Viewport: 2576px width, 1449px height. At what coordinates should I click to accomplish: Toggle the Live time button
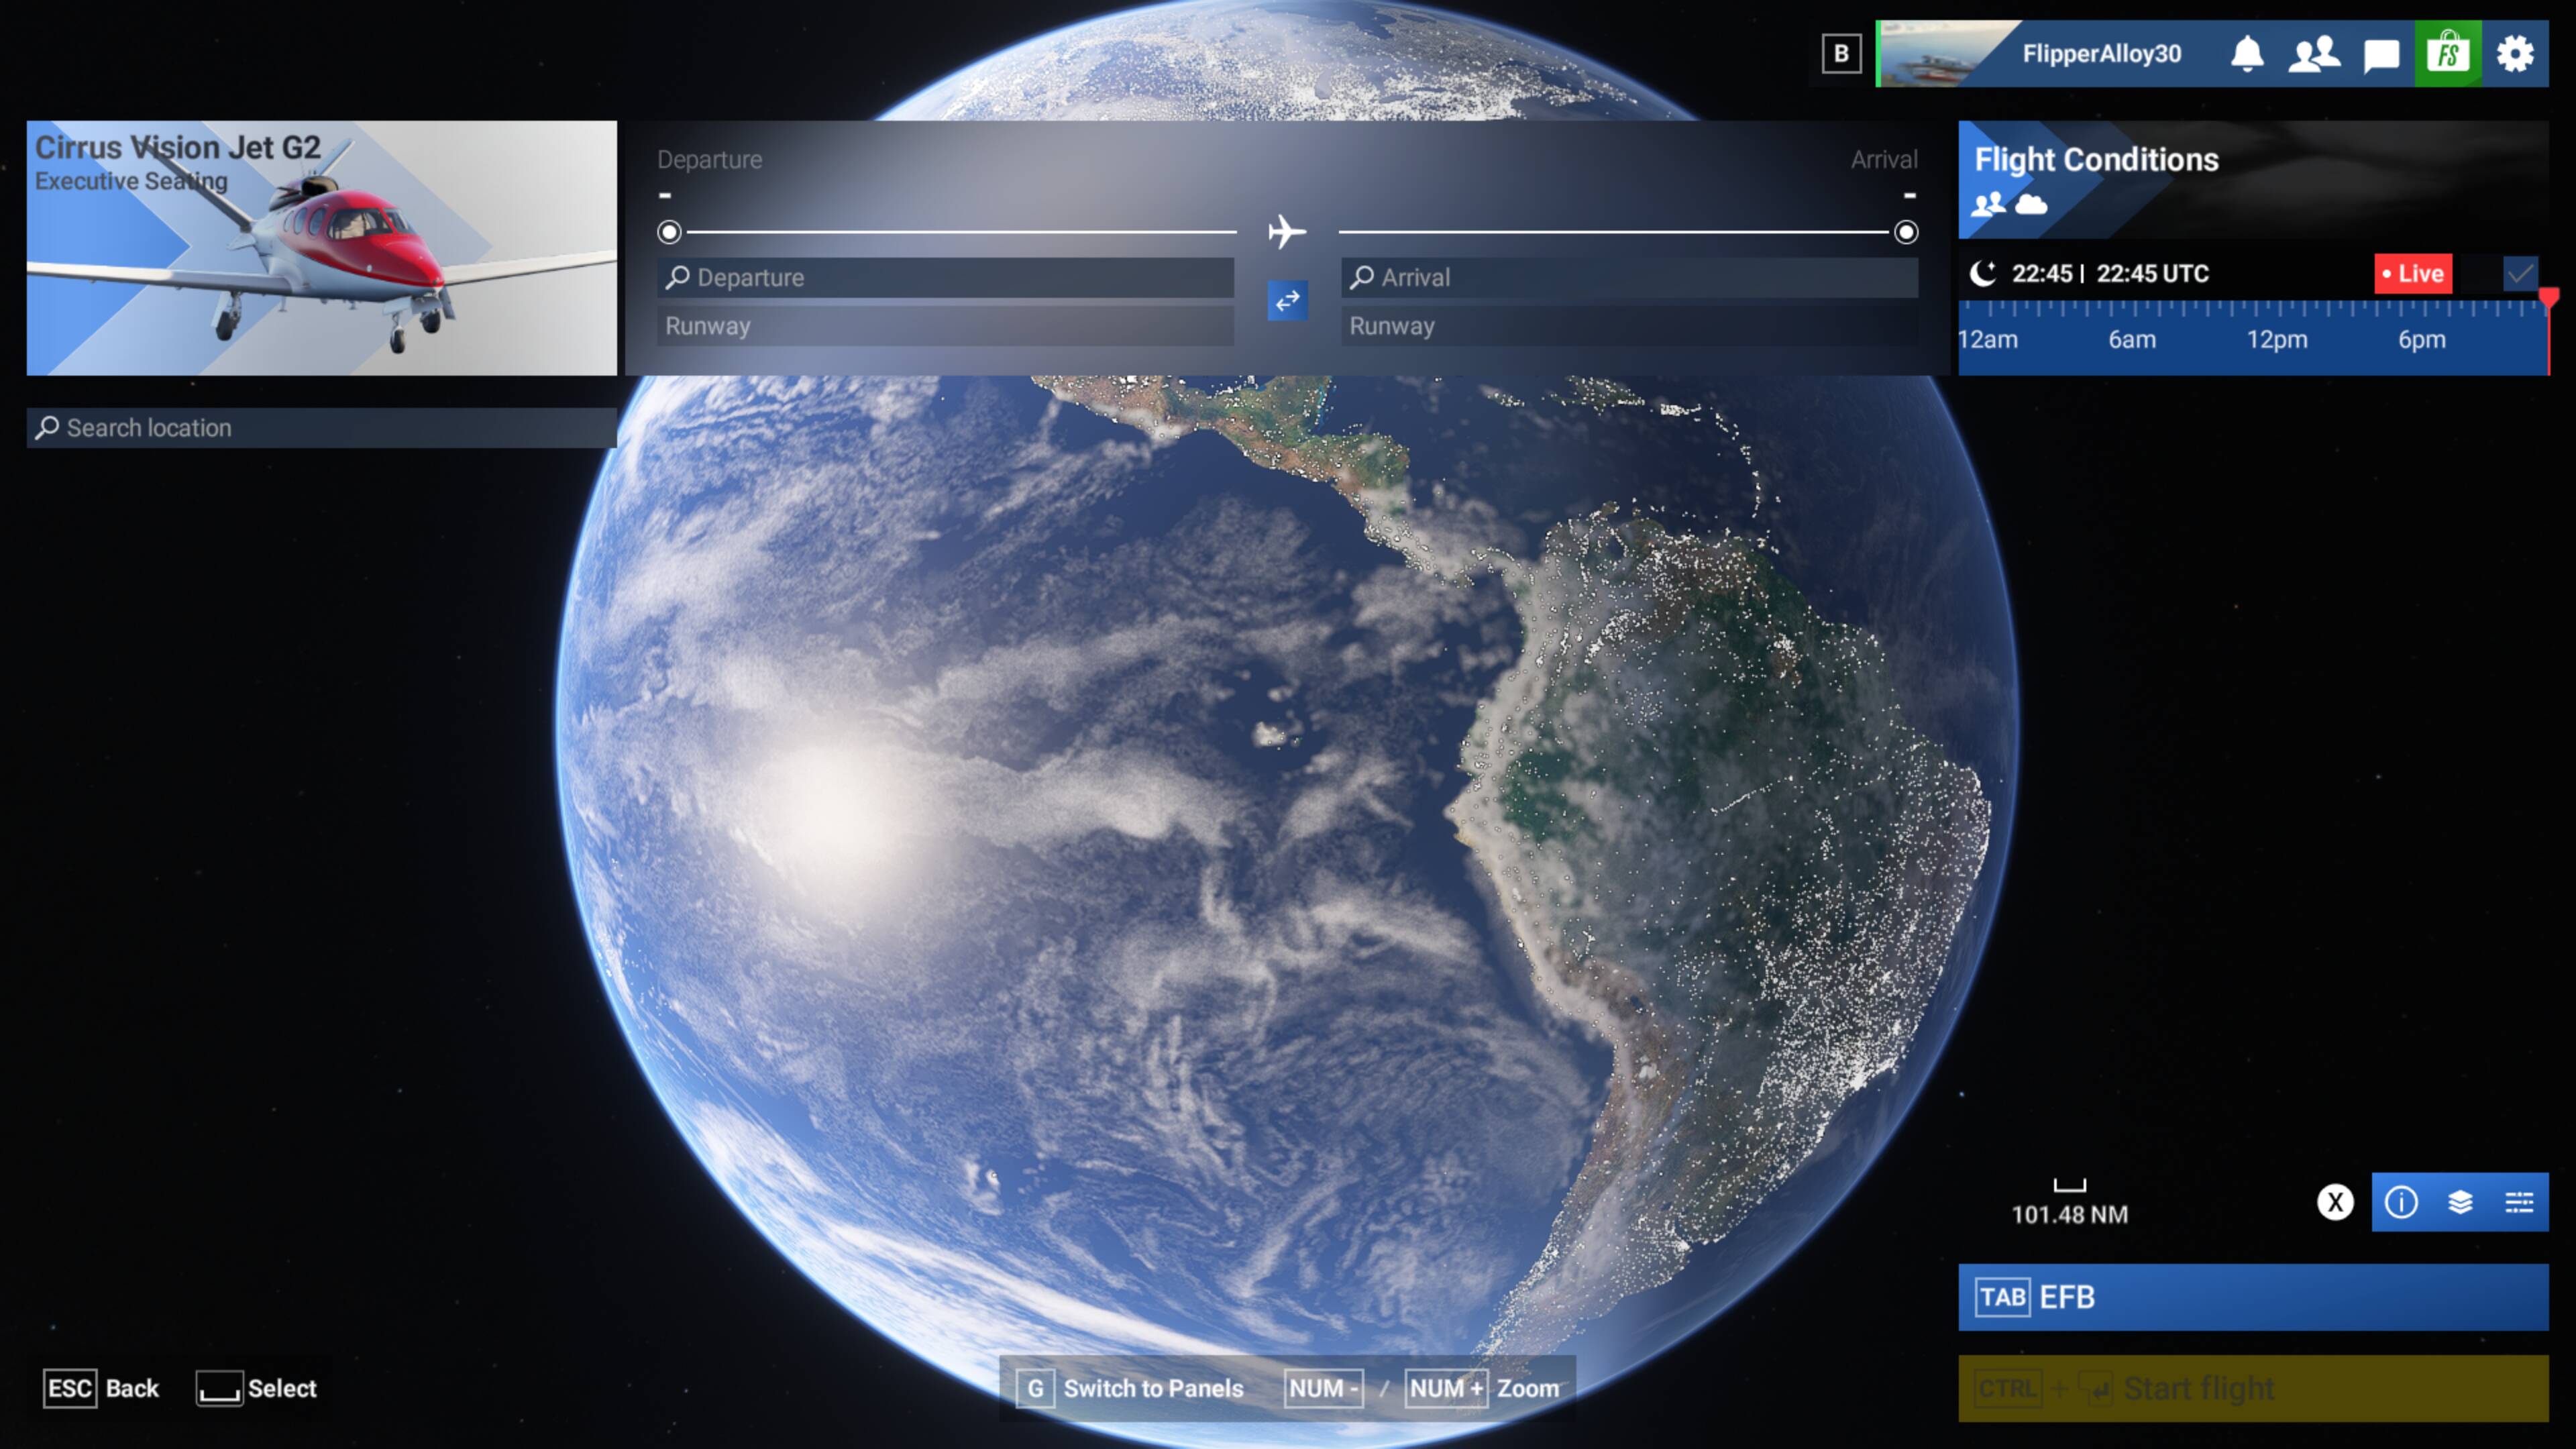[x=2413, y=273]
